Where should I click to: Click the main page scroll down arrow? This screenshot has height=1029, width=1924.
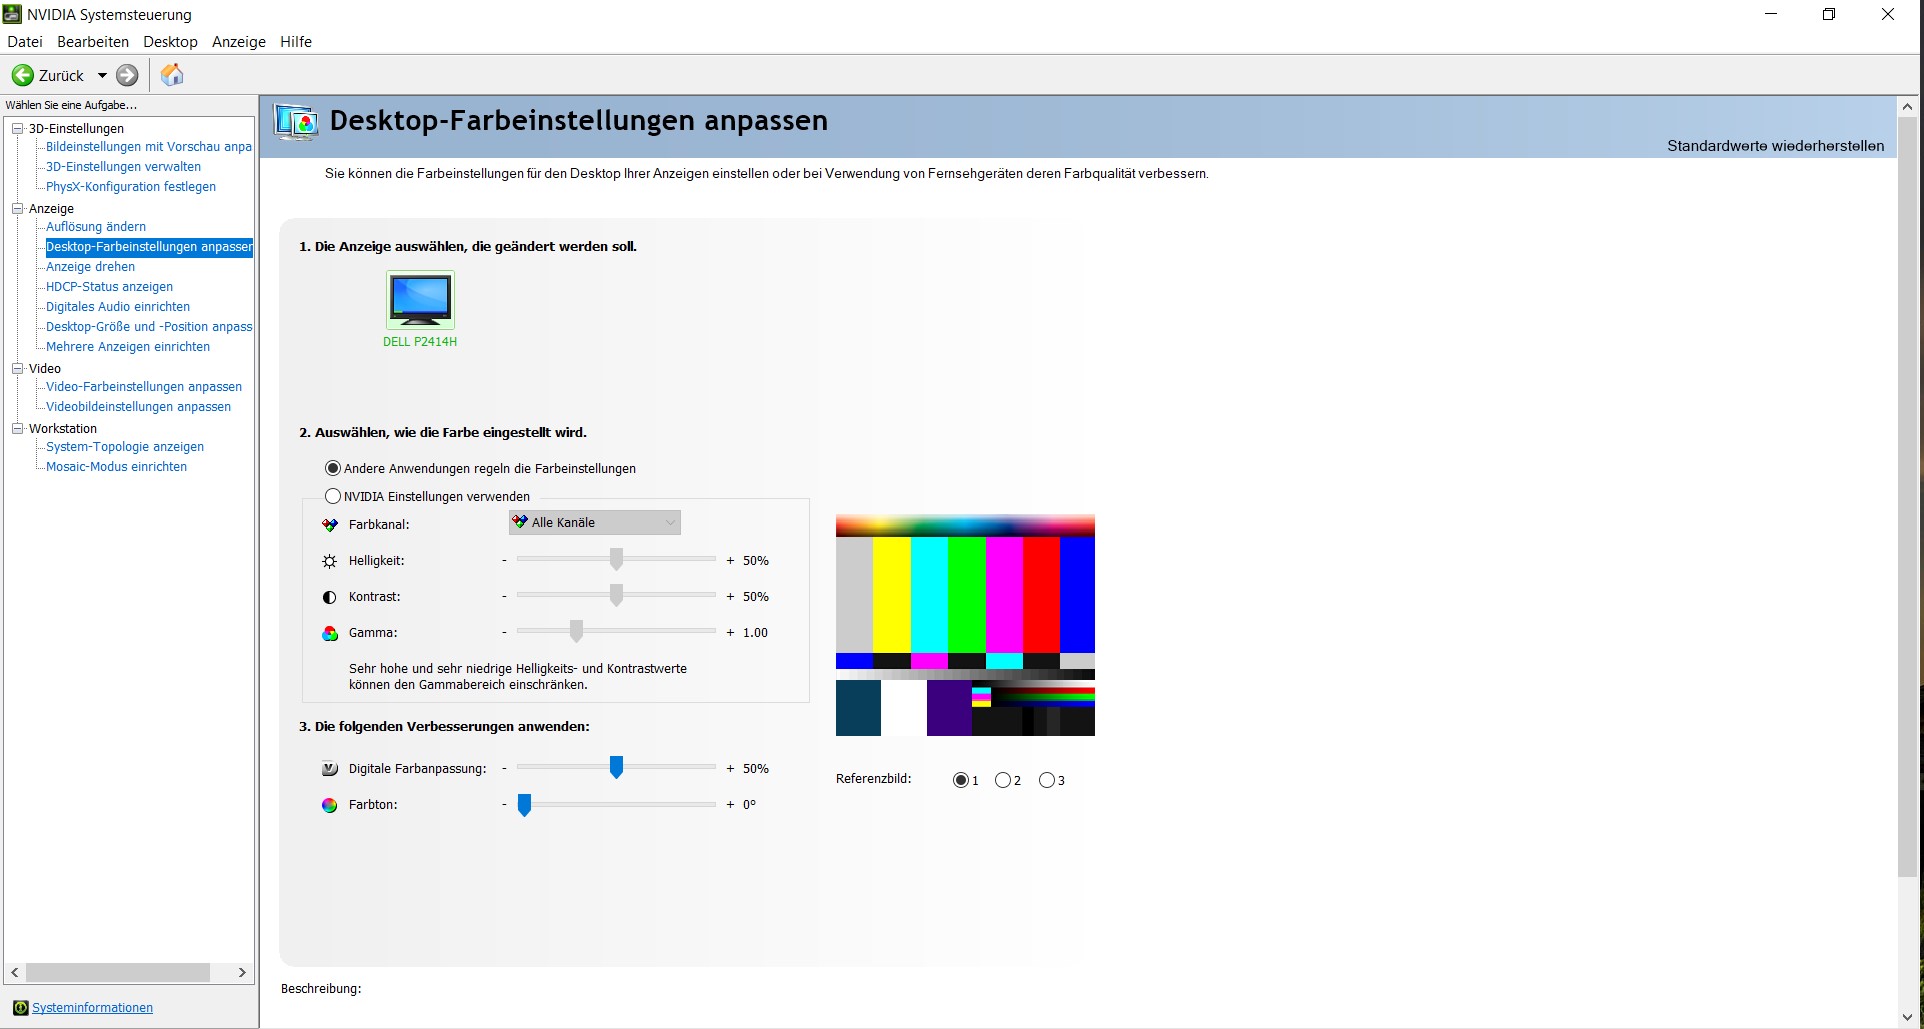pos(1907,1017)
